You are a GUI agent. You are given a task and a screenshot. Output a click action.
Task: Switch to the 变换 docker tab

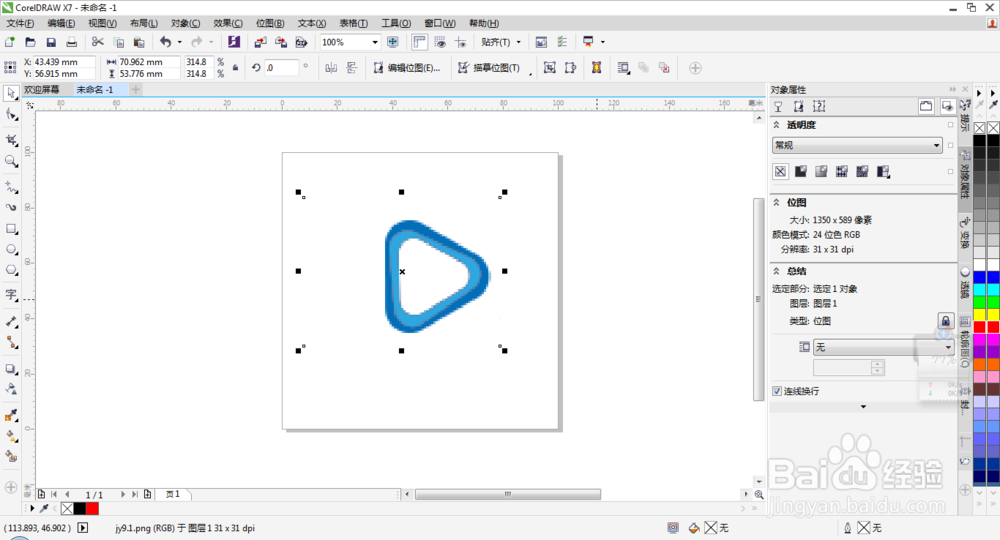click(965, 233)
